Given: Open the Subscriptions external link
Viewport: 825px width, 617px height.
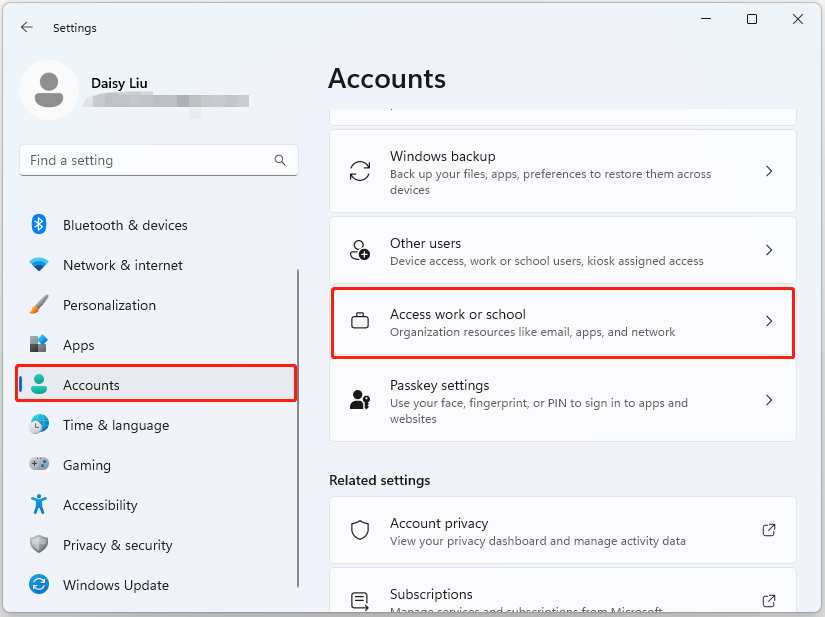Looking at the screenshot, I should click(769, 600).
